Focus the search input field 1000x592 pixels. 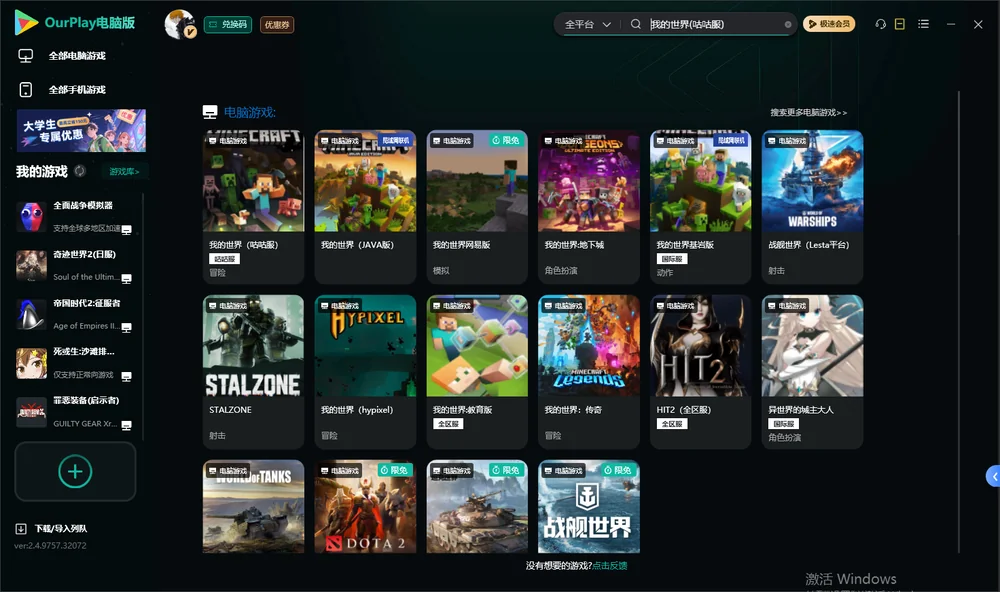click(x=714, y=24)
